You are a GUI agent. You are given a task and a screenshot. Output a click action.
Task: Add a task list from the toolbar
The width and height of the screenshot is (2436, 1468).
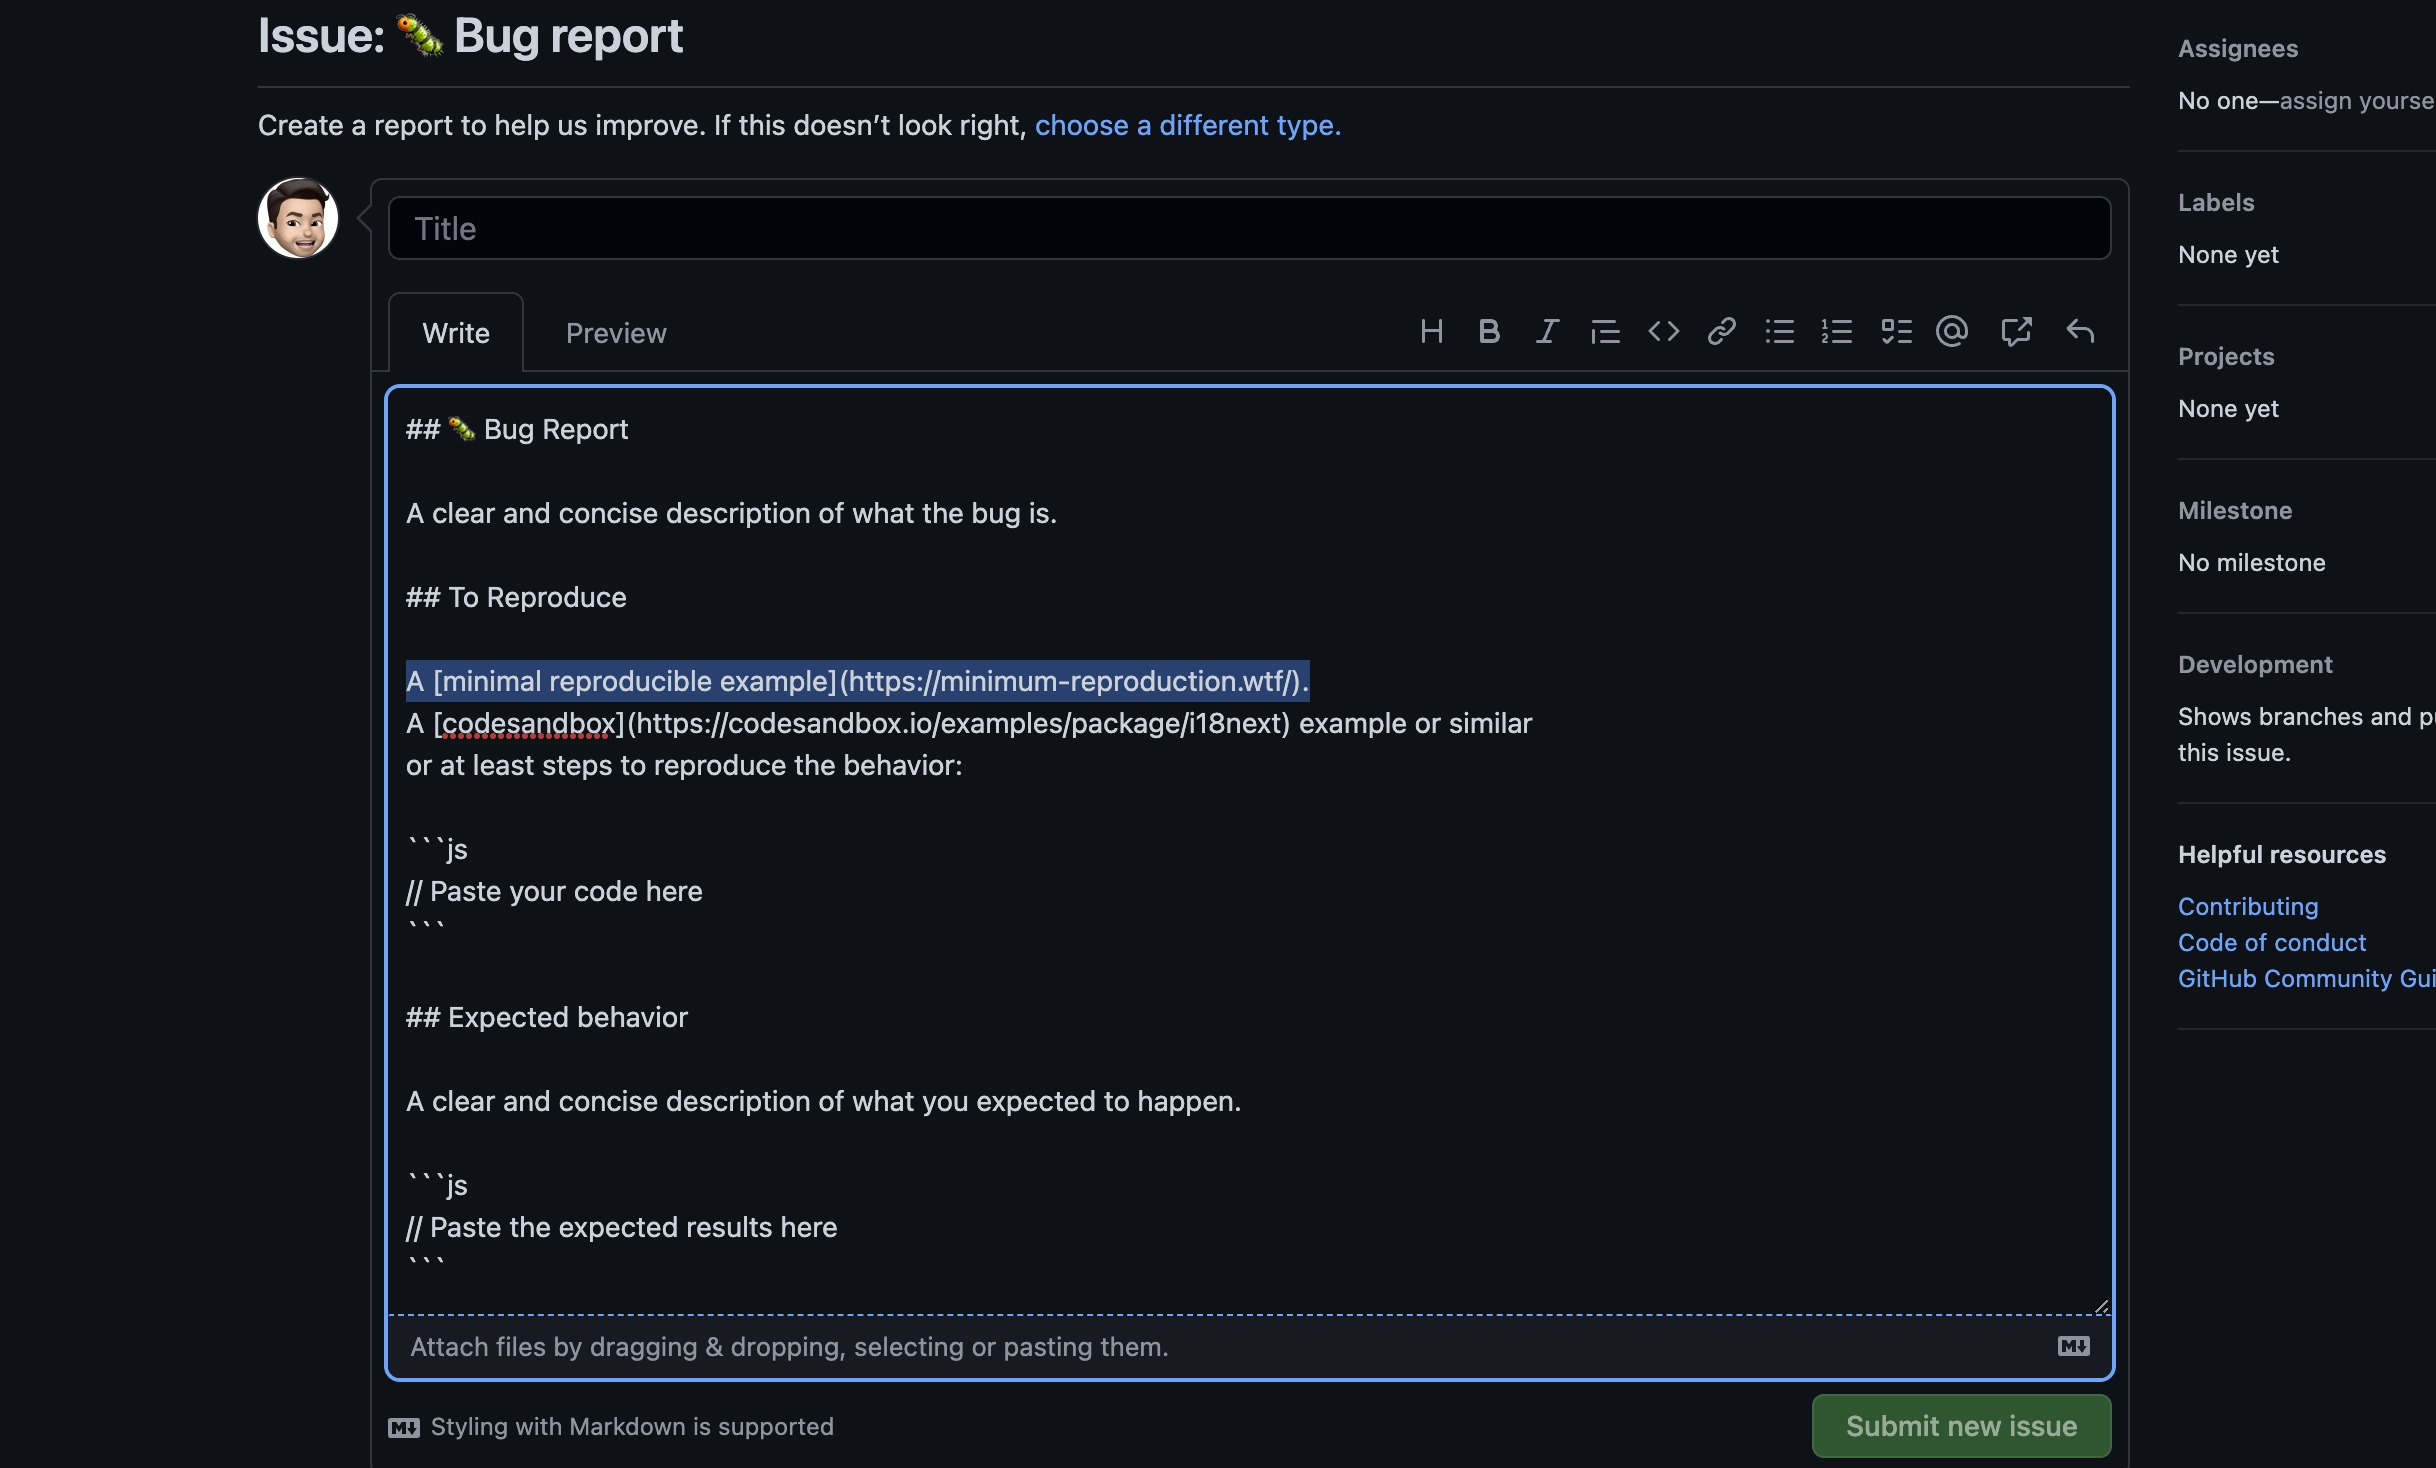click(x=1896, y=332)
